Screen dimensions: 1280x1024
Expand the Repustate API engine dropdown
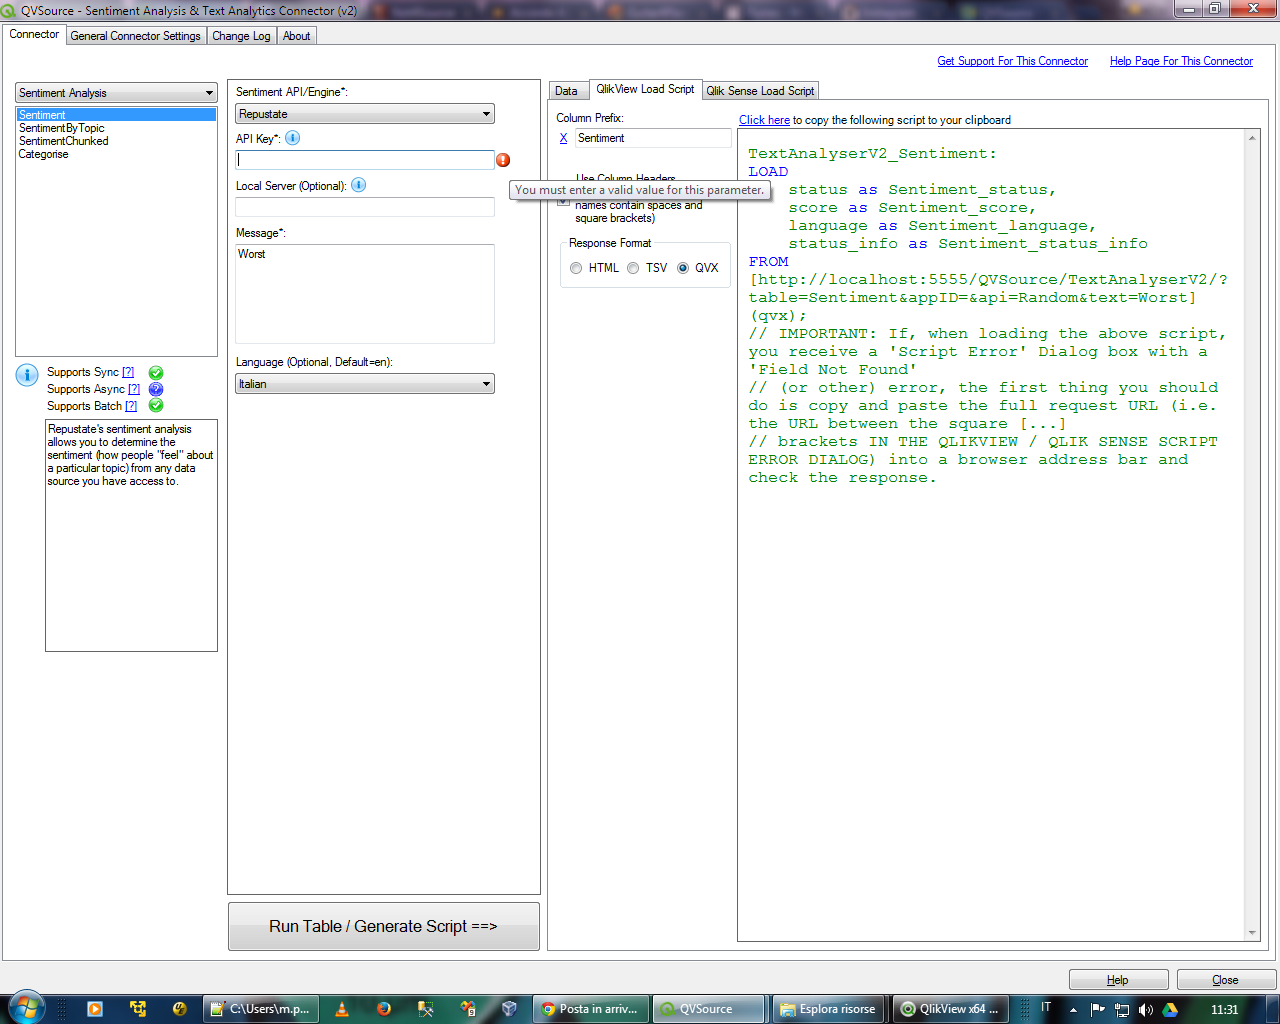(x=365, y=114)
